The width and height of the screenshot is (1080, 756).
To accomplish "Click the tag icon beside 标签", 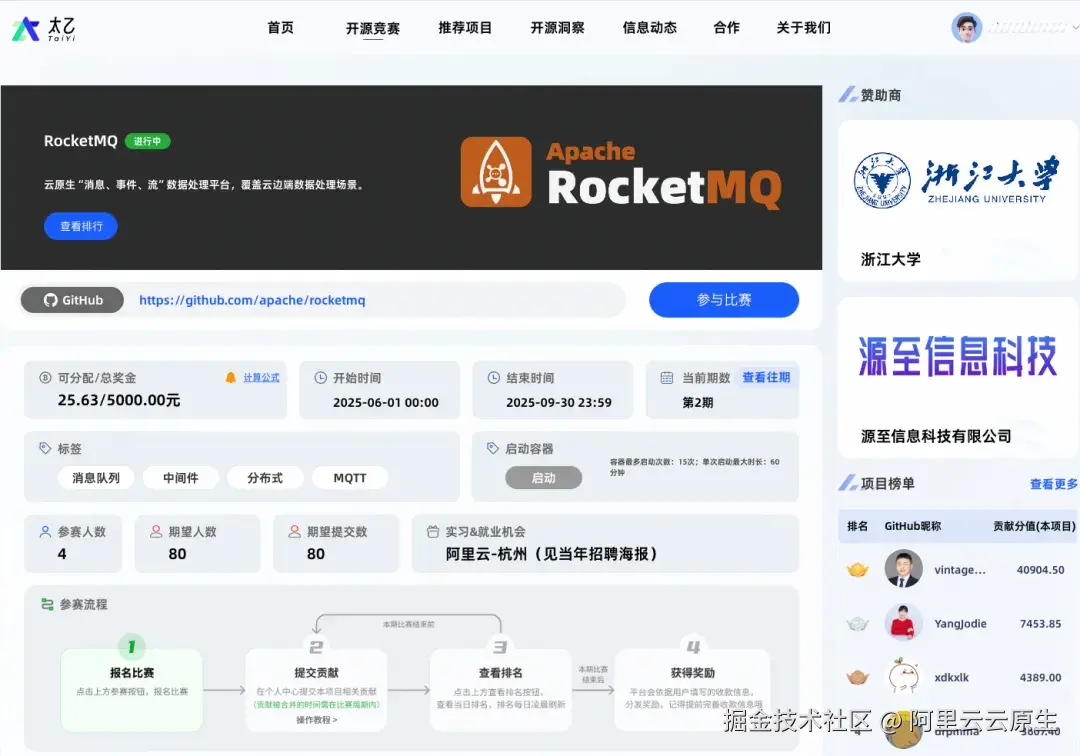I will [45, 448].
